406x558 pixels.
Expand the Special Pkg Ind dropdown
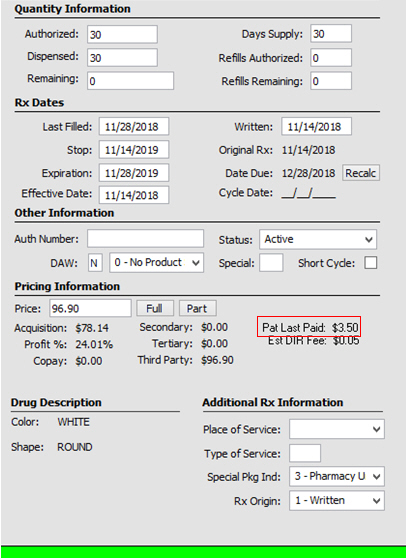(337, 476)
